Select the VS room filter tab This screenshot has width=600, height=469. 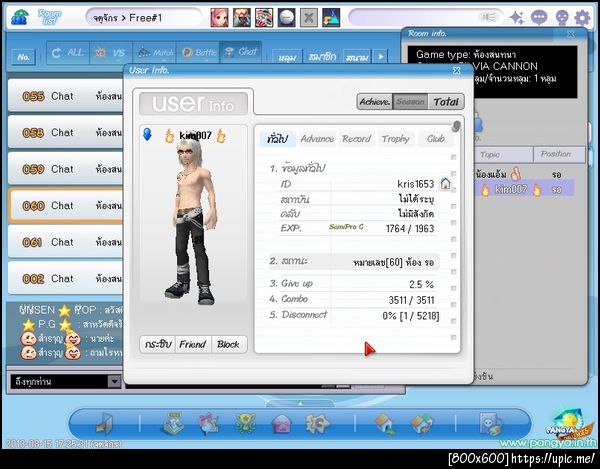(x=111, y=52)
